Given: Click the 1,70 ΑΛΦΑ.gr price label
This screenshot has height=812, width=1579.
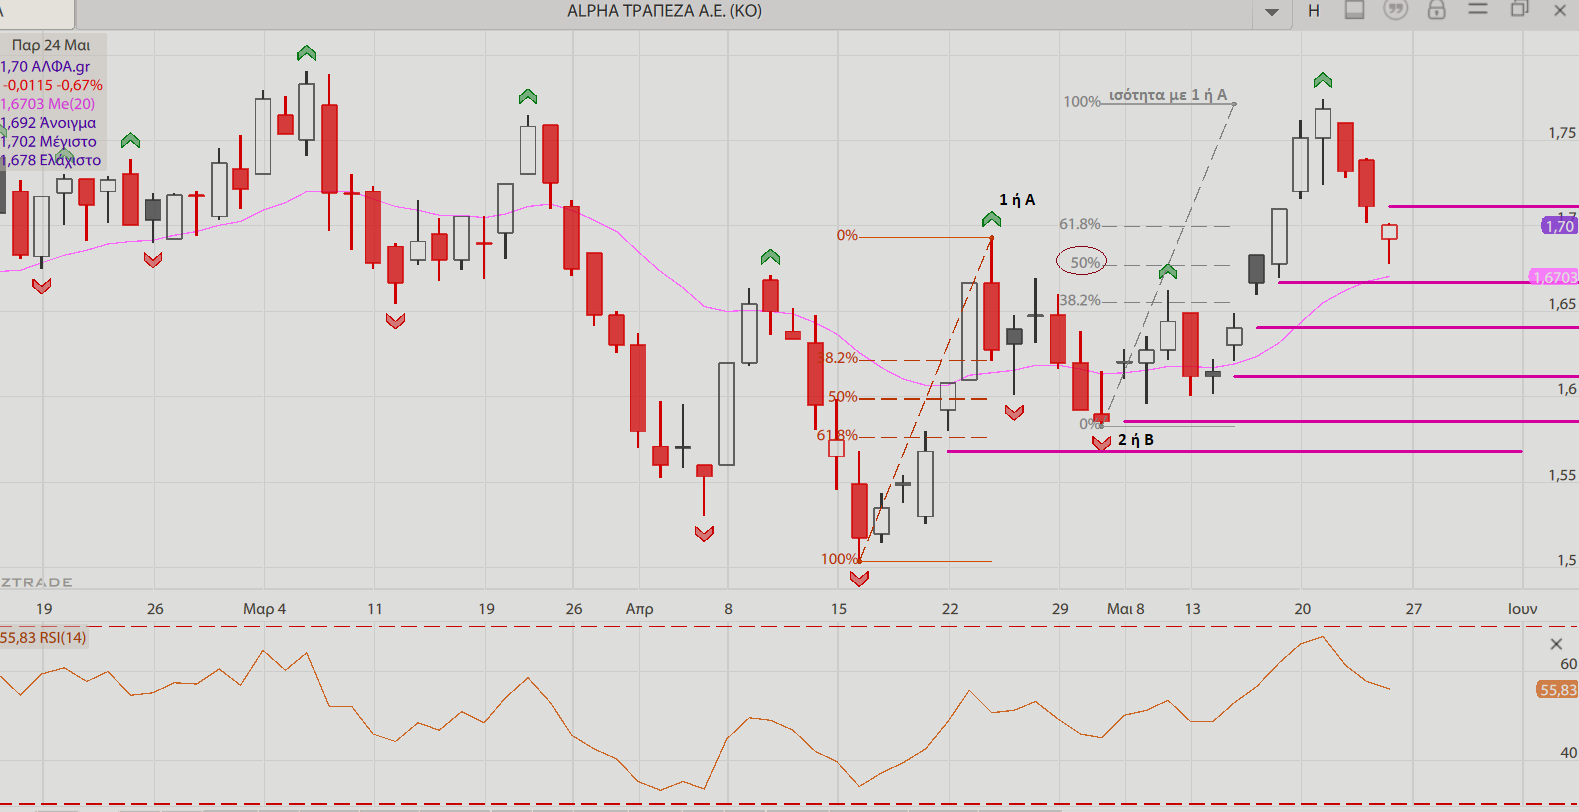Looking at the screenshot, I should click(x=45, y=67).
